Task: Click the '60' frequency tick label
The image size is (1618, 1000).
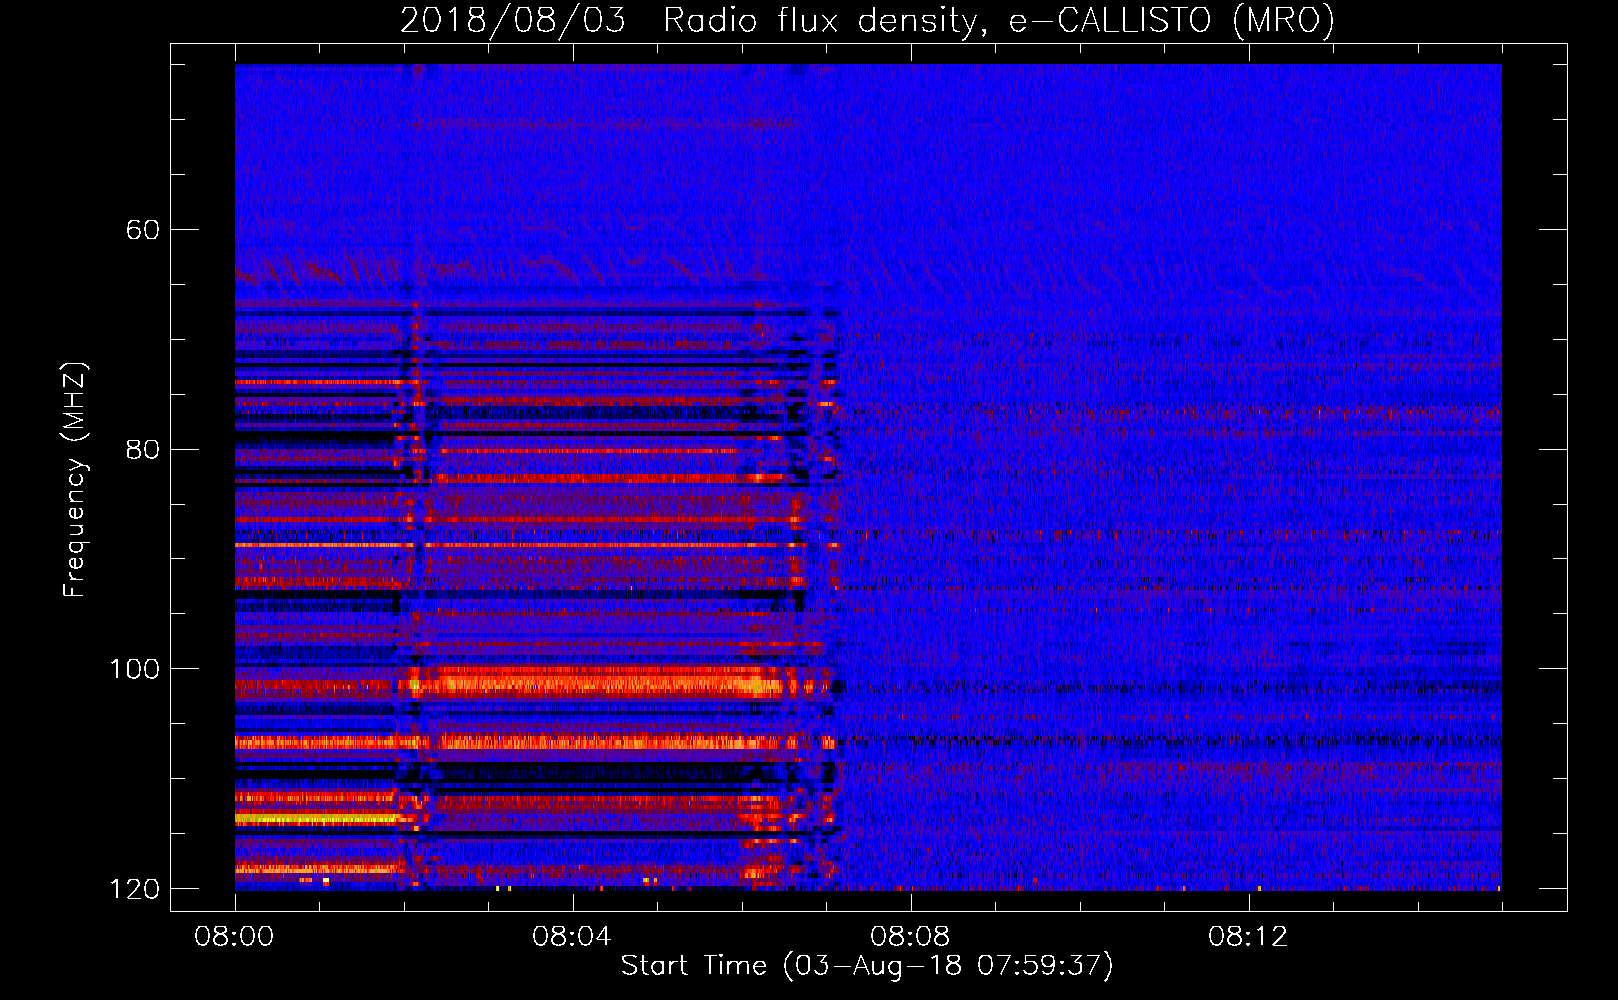Action: [143, 230]
